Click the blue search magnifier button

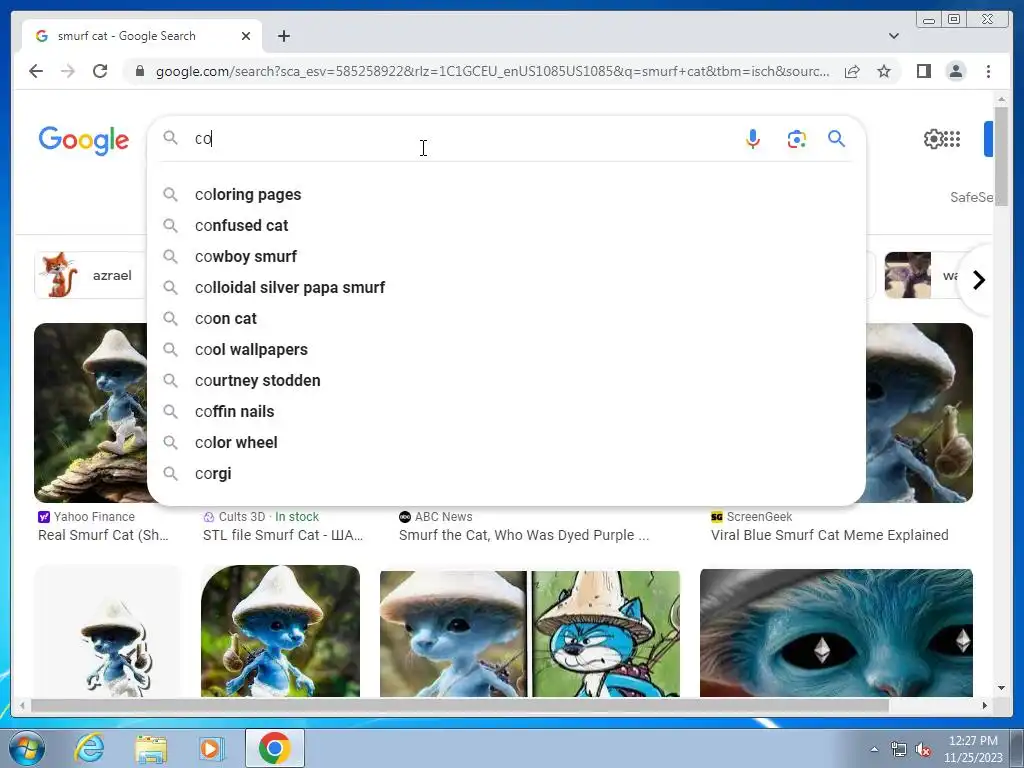(836, 138)
